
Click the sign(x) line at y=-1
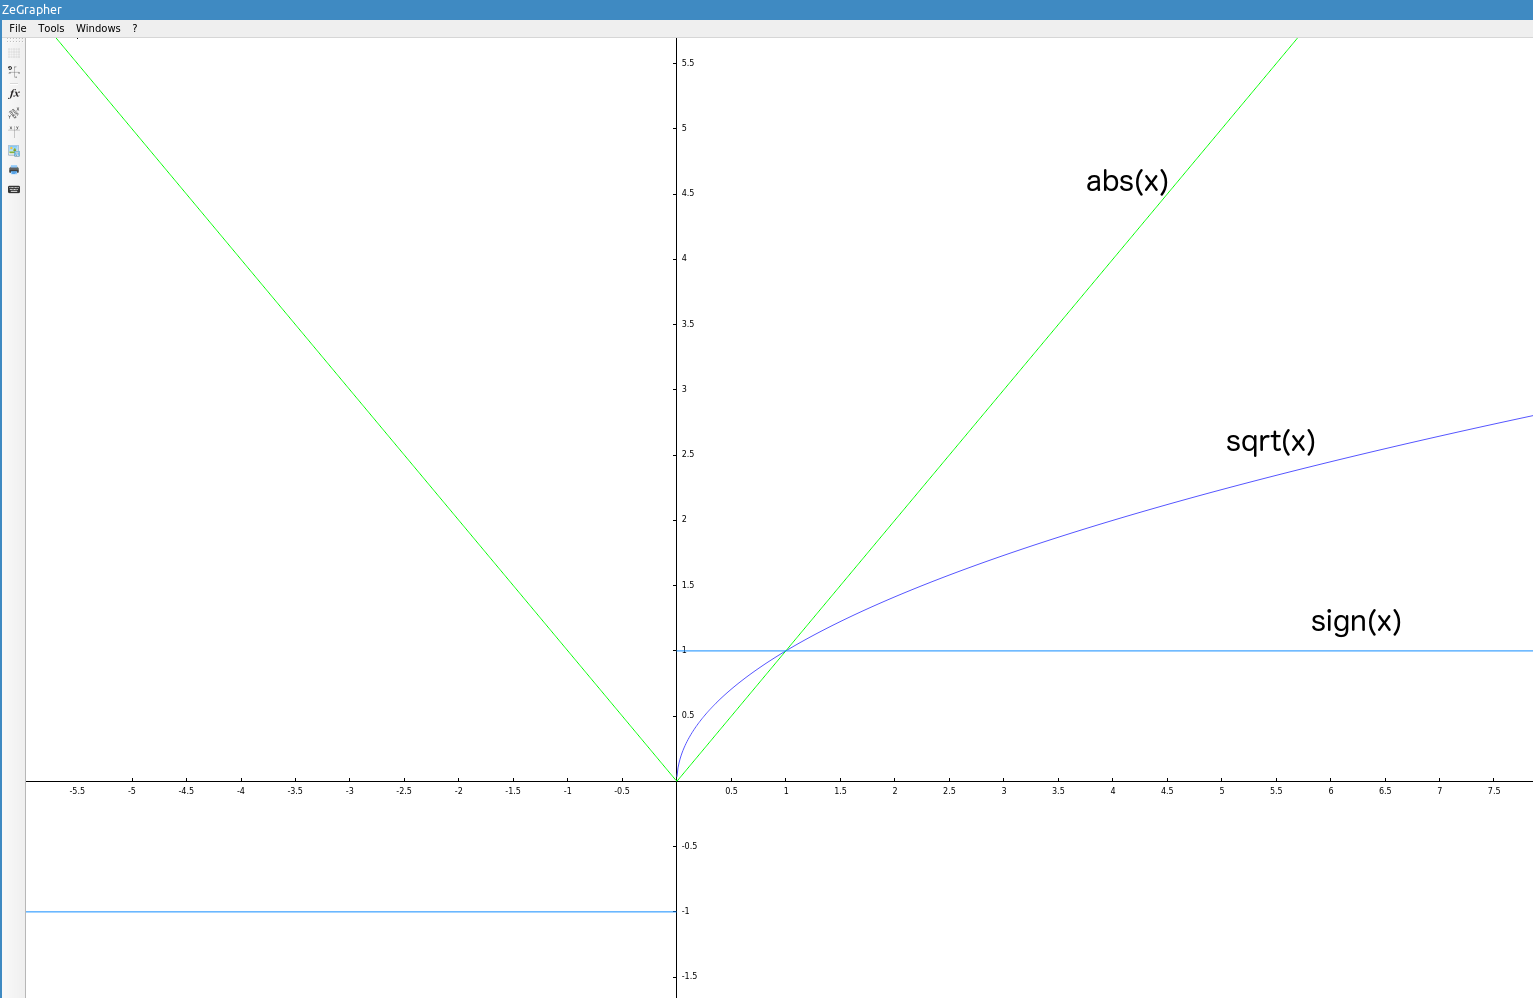tap(350, 911)
